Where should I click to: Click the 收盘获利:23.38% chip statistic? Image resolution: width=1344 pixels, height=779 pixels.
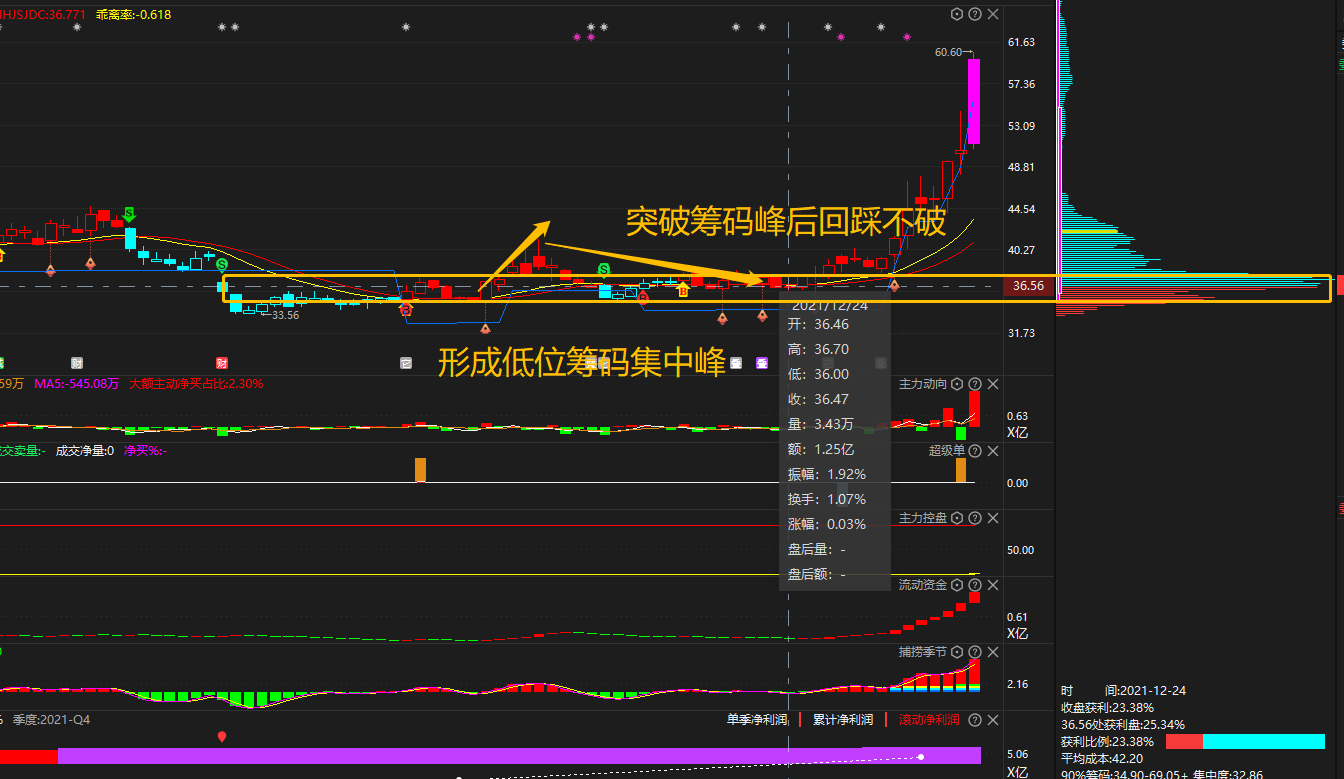click(x=1107, y=707)
